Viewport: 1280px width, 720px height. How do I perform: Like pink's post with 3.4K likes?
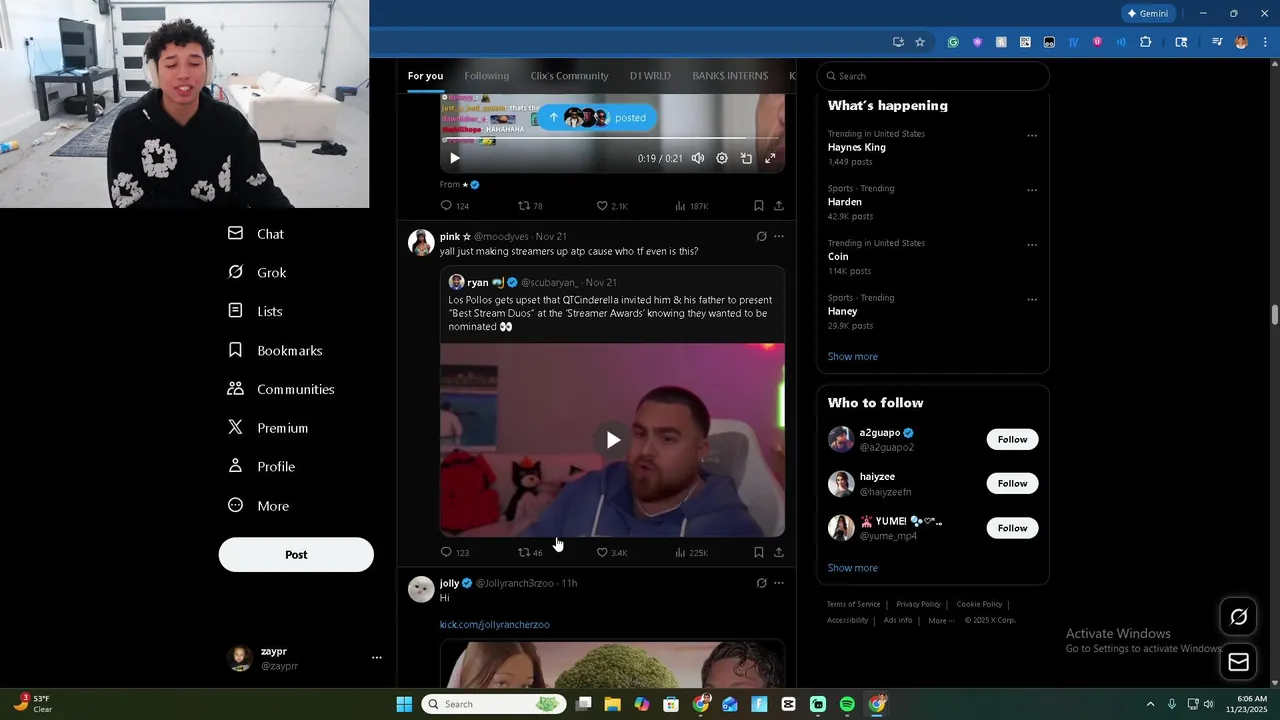tap(612, 553)
